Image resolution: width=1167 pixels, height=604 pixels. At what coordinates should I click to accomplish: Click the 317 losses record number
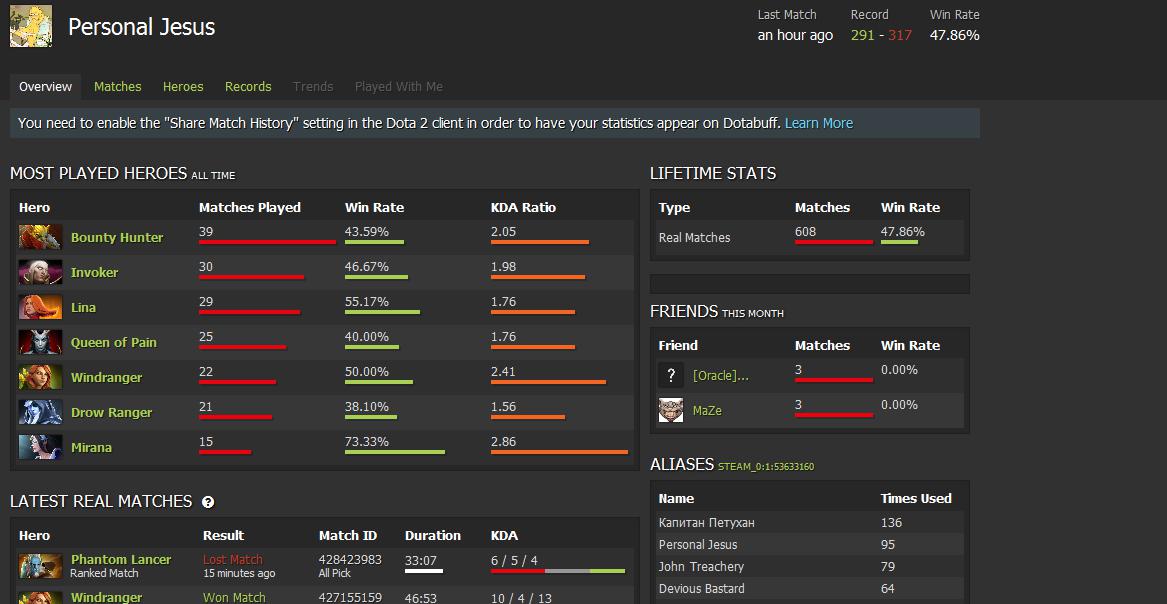tap(900, 35)
